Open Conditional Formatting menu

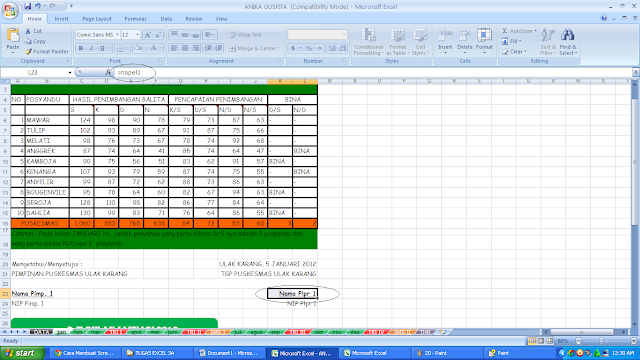(368, 42)
